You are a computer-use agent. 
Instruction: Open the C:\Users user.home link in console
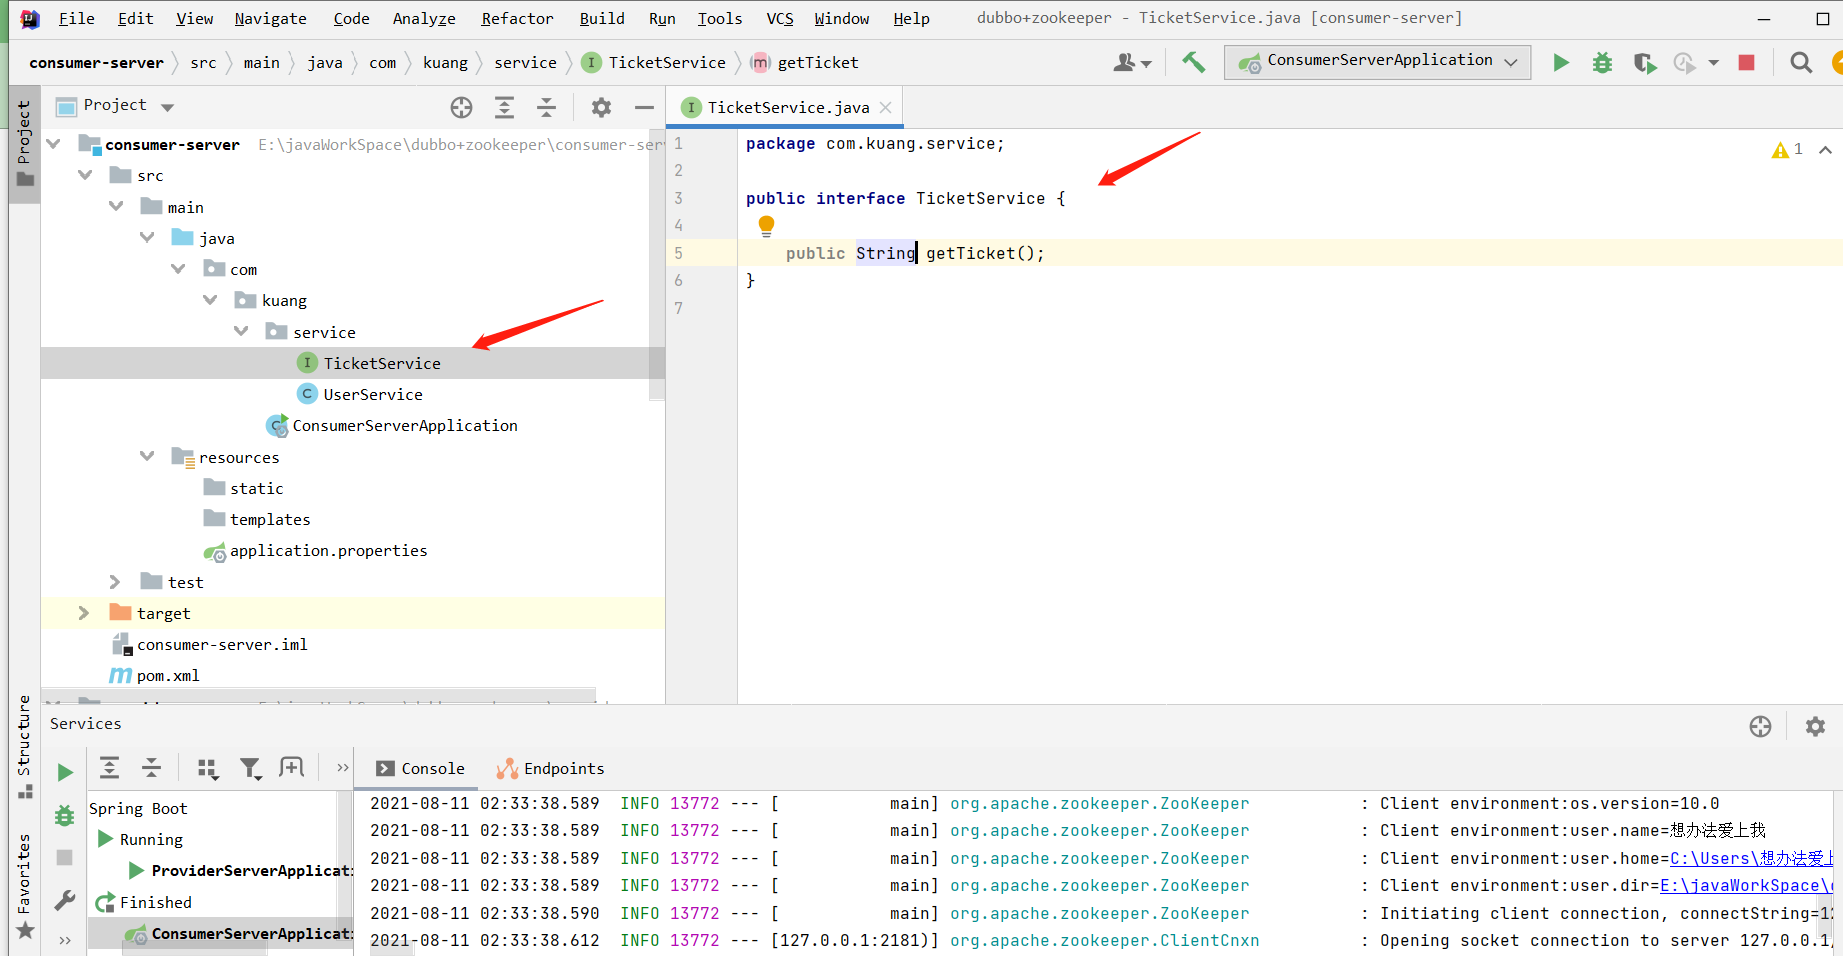pos(1751,858)
